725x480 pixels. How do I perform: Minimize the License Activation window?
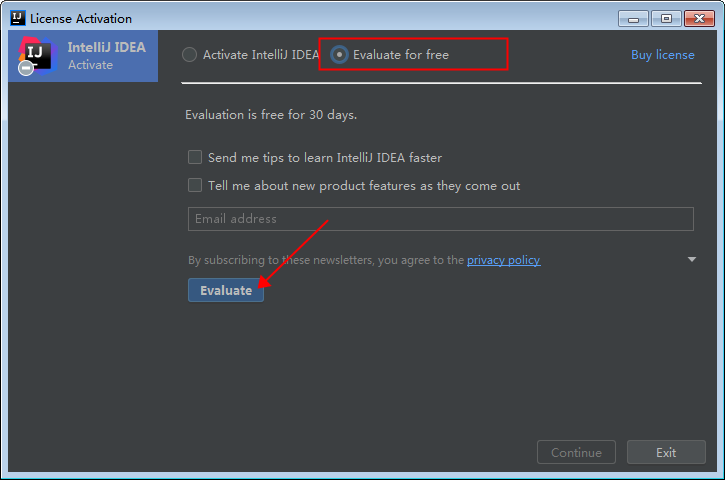[633, 19]
